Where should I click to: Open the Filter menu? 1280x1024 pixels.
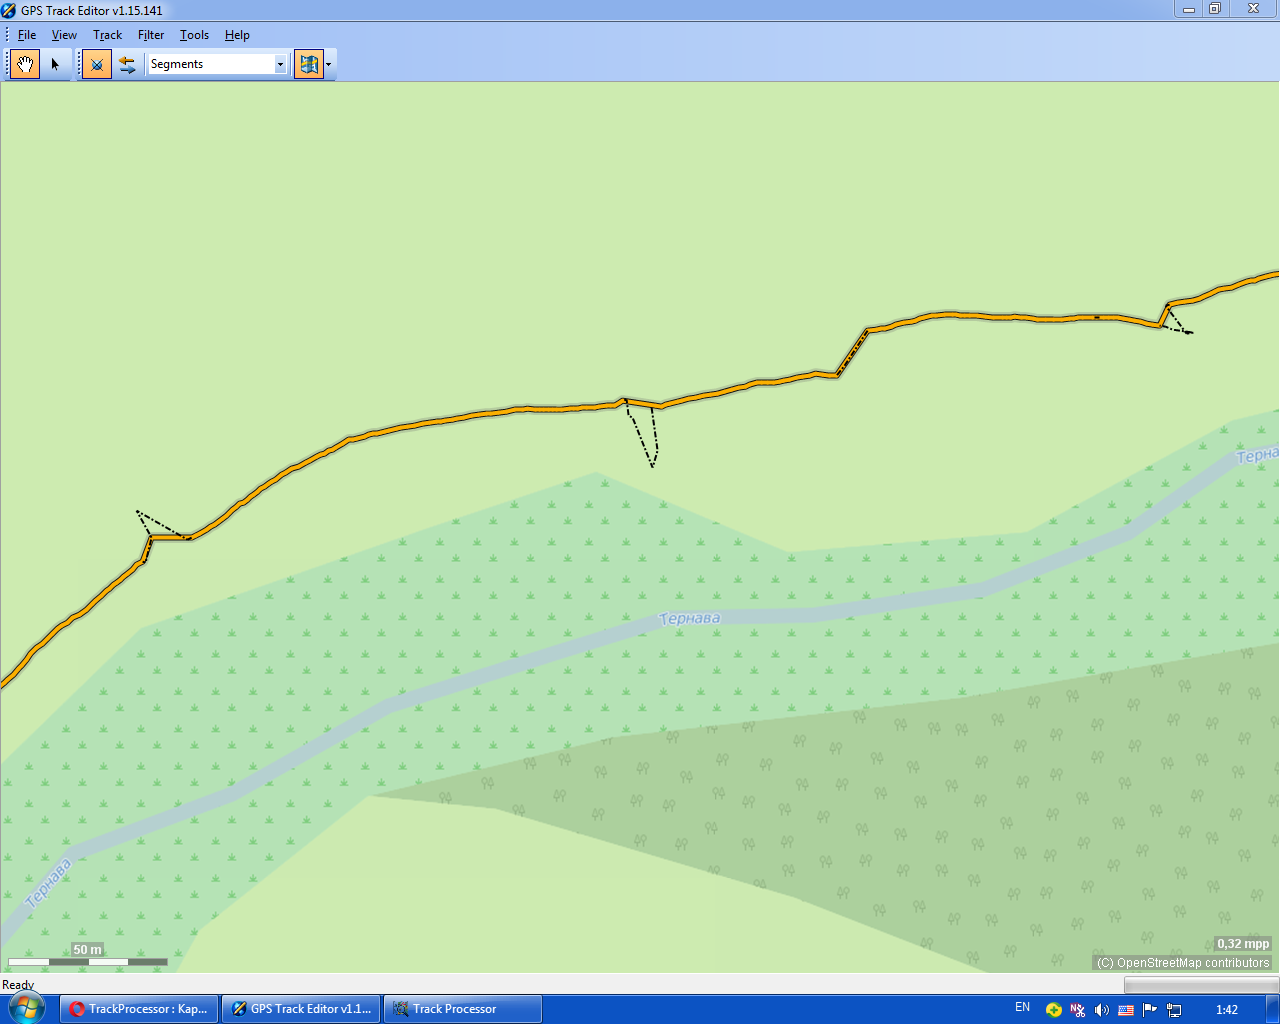click(x=151, y=35)
